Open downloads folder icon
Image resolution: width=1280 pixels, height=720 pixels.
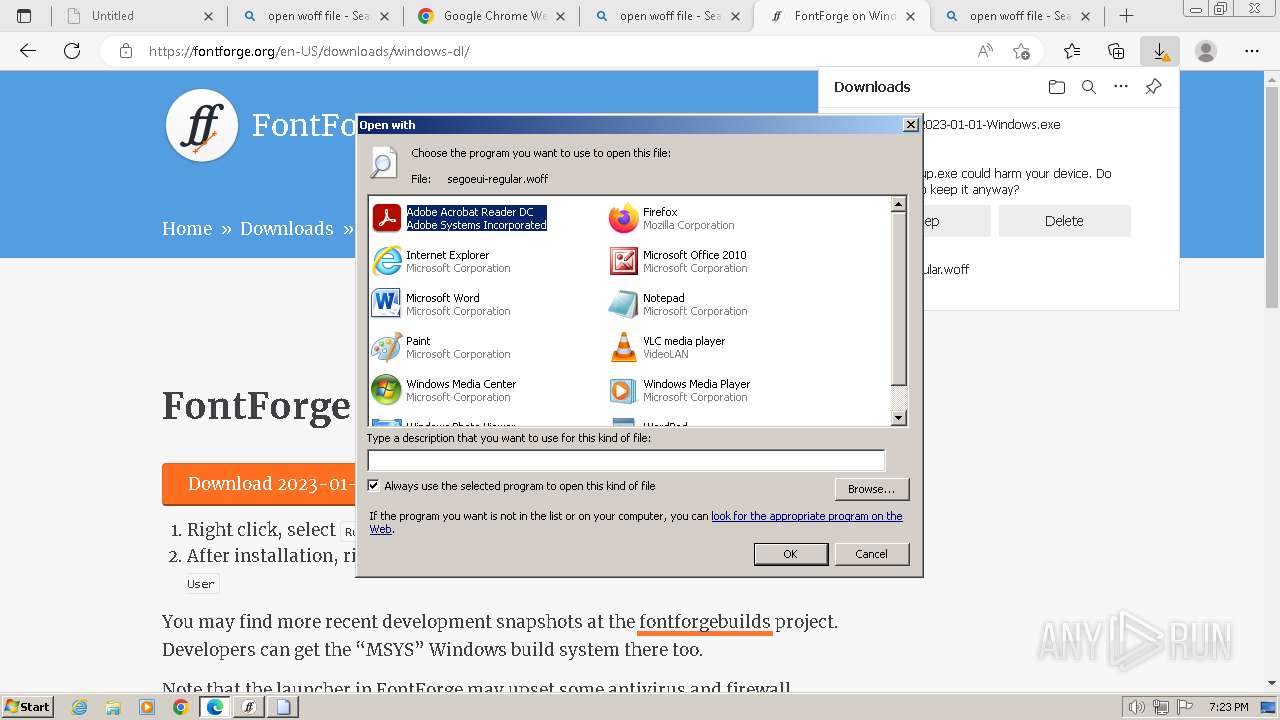[1057, 87]
